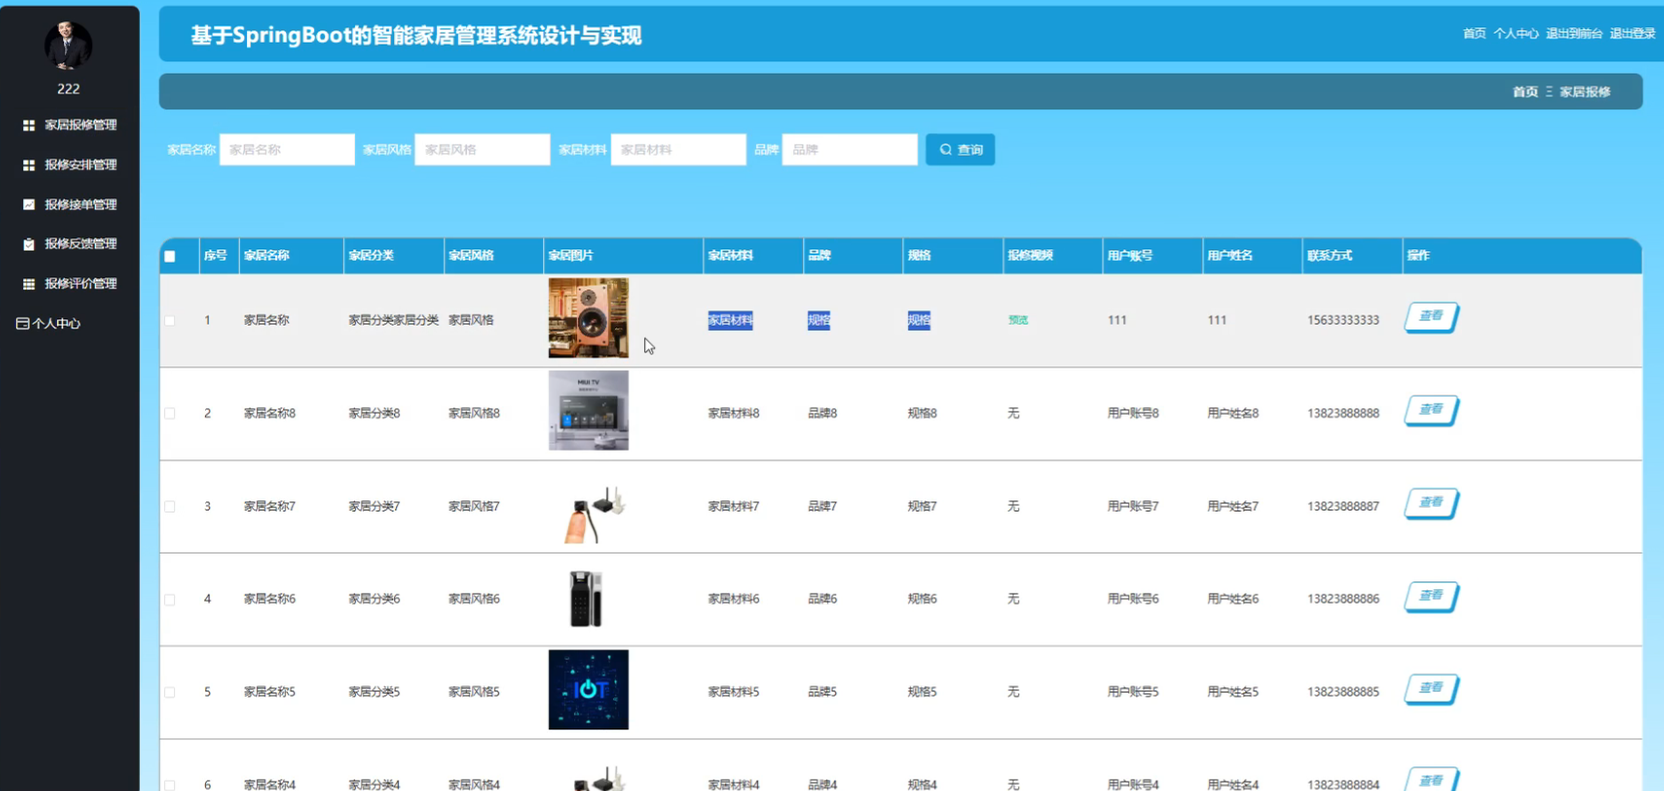Click the 序号 column header
Screen dimensions: 1664x791
point(215,256)
